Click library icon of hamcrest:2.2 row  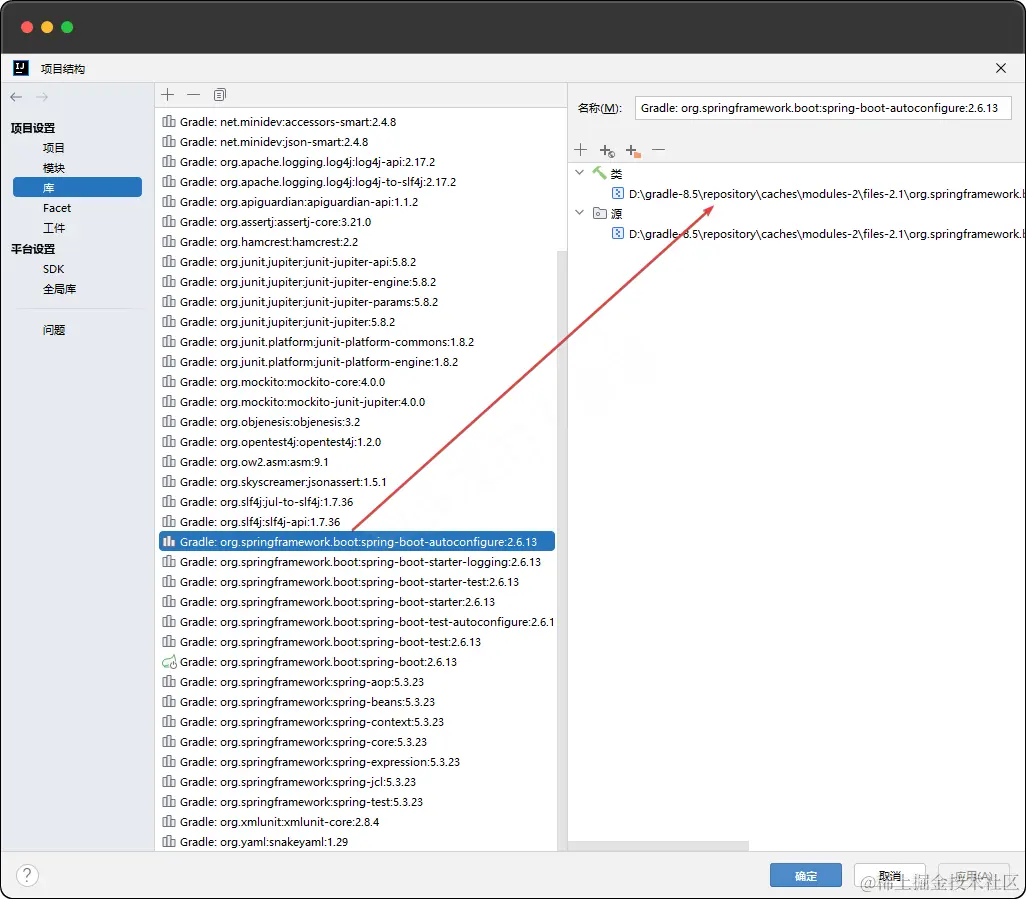(x=169, y=241)
